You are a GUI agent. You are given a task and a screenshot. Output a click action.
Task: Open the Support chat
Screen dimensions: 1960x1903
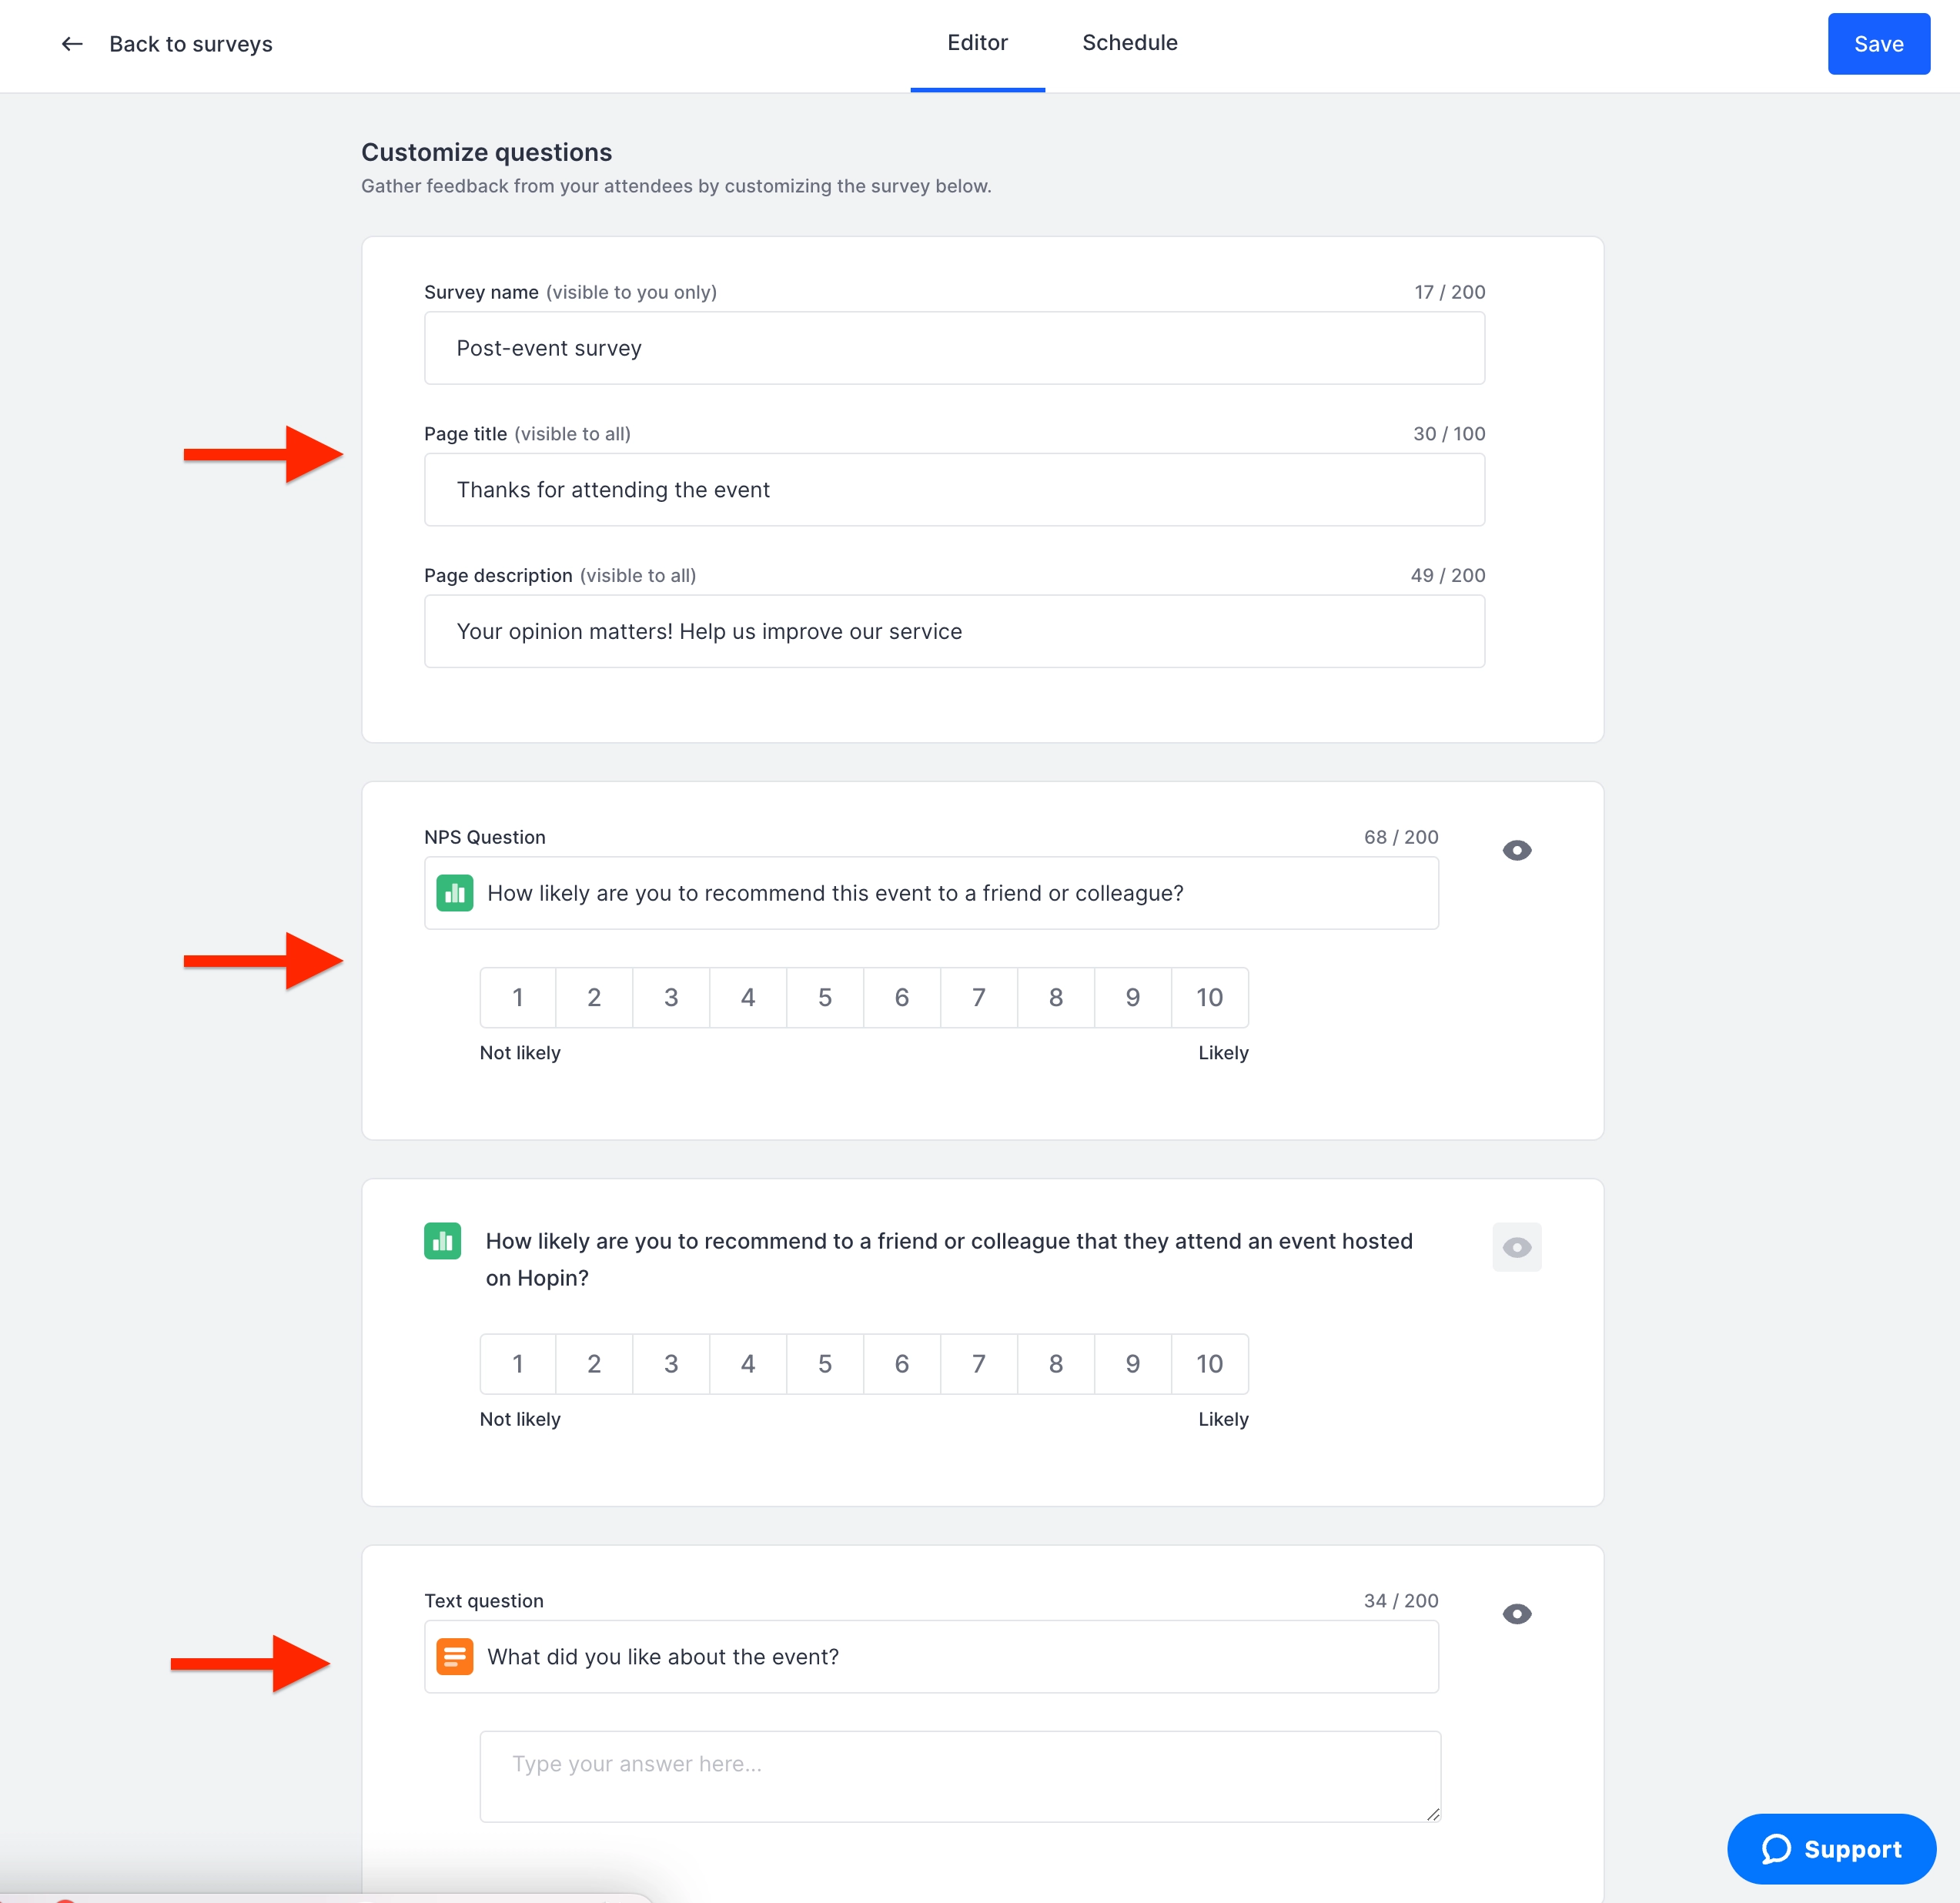pos(1832,1849)
